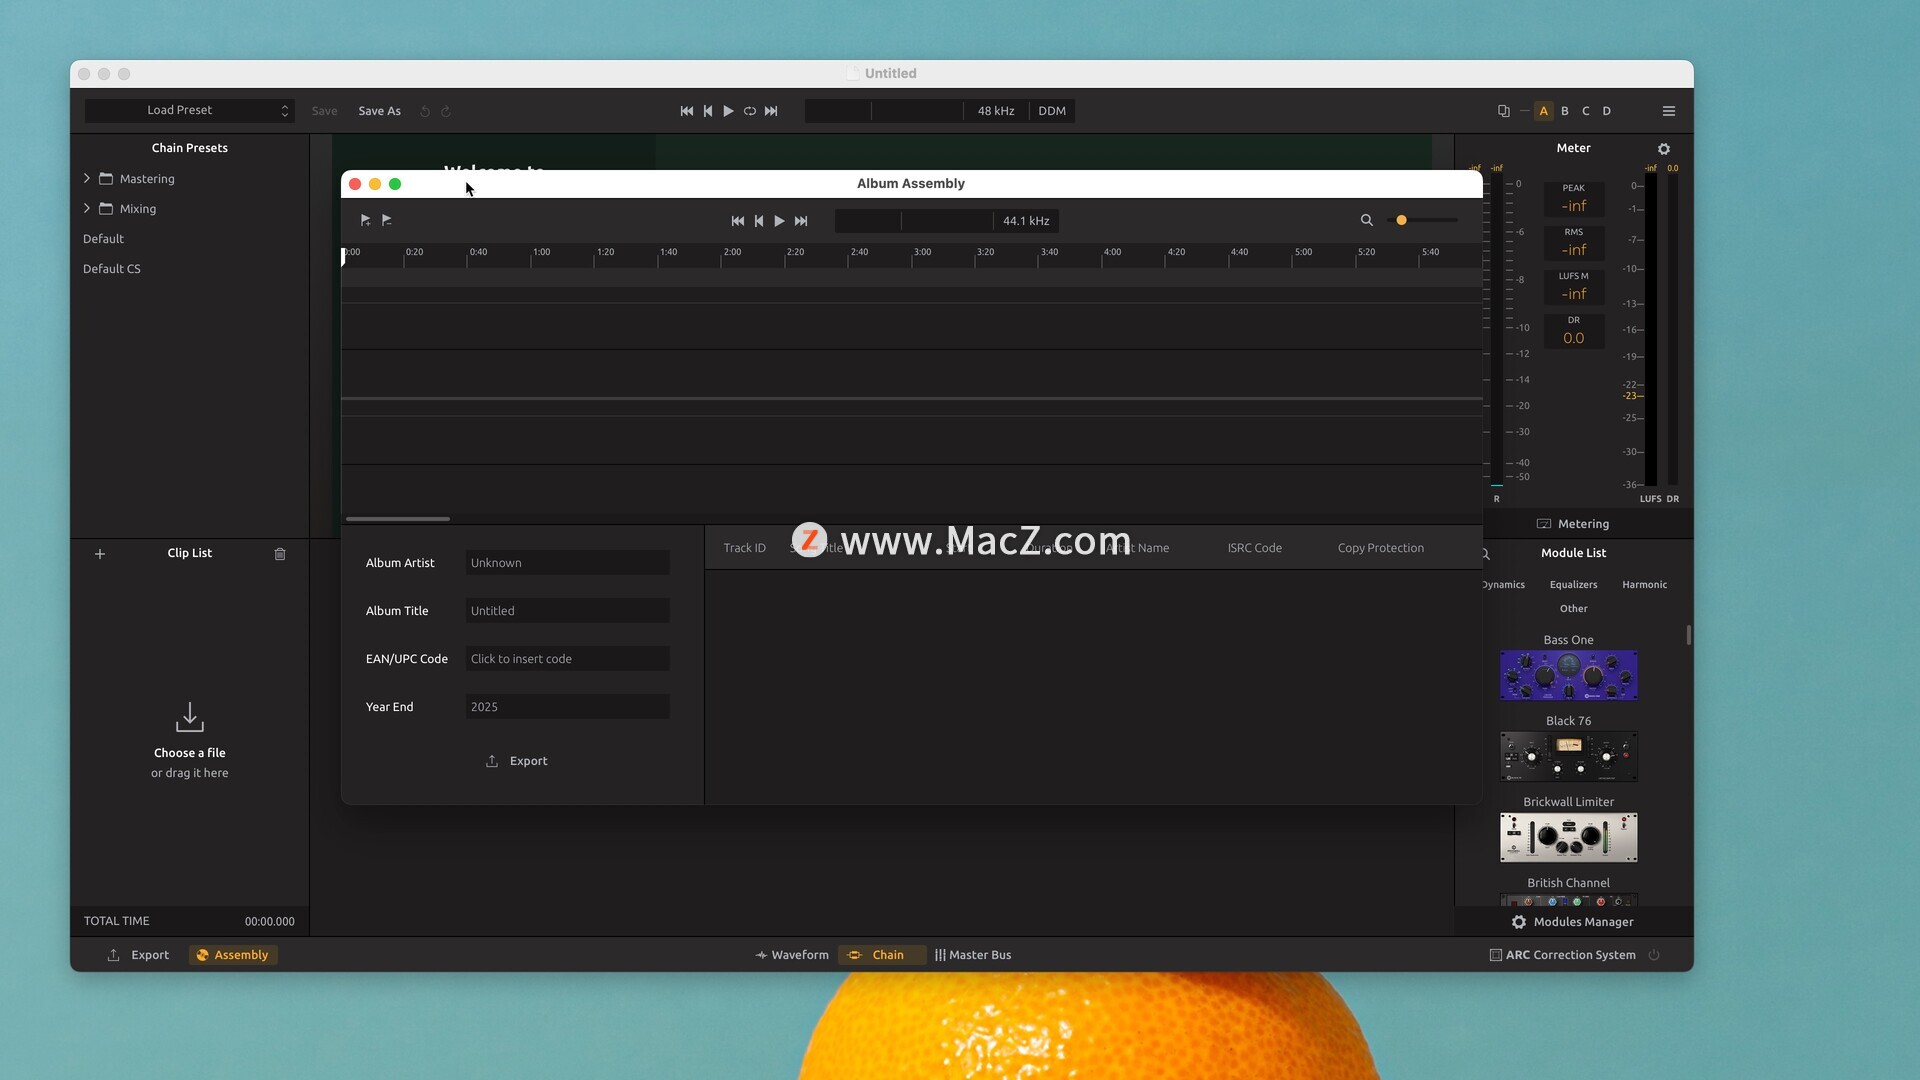1920x1080 pixels.
Task: Click Export in Album Assembly window
Action: pyautogui.click(x=517, y=761)
